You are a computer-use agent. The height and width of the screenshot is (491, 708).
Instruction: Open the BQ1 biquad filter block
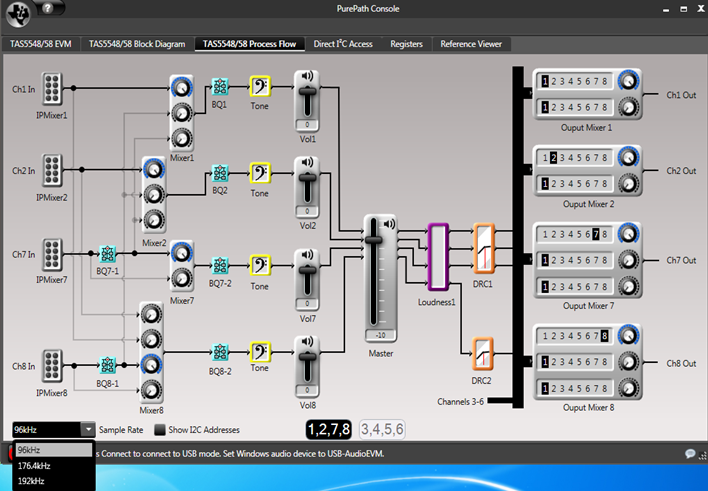point(220,87)
